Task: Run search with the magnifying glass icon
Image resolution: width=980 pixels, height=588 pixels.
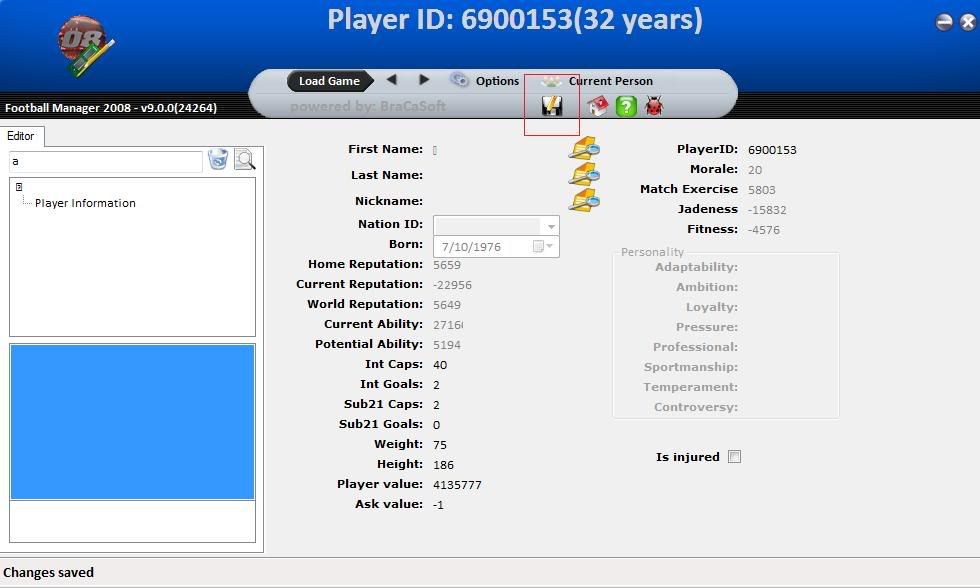Action: [x=244, y=159]
